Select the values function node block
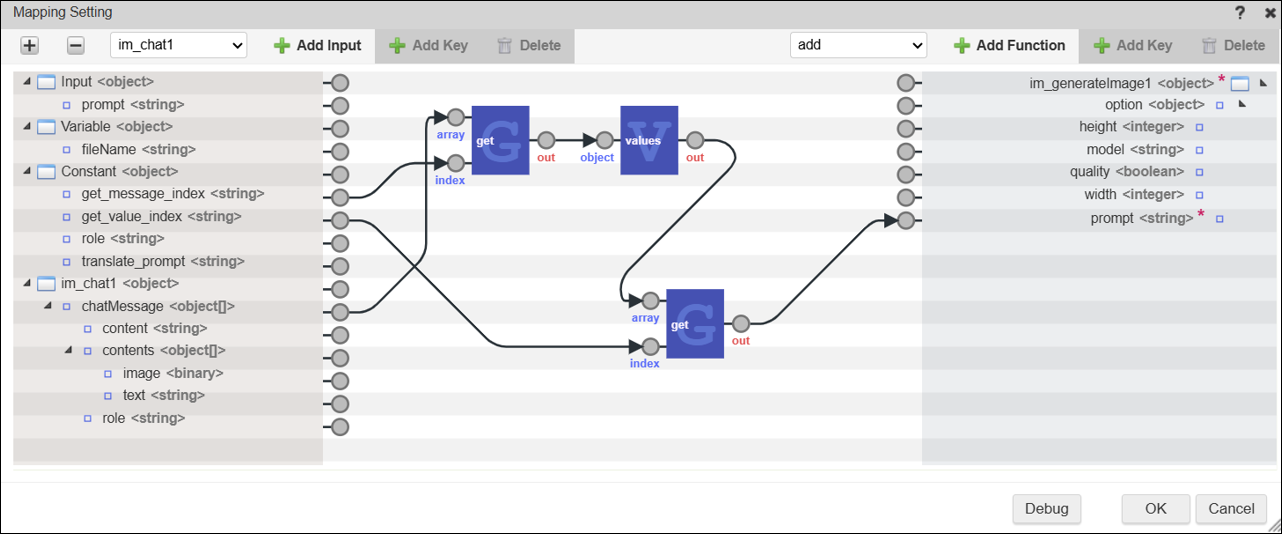The width and height of the screenshot is (1282, 534). click(x=648, y=140)
